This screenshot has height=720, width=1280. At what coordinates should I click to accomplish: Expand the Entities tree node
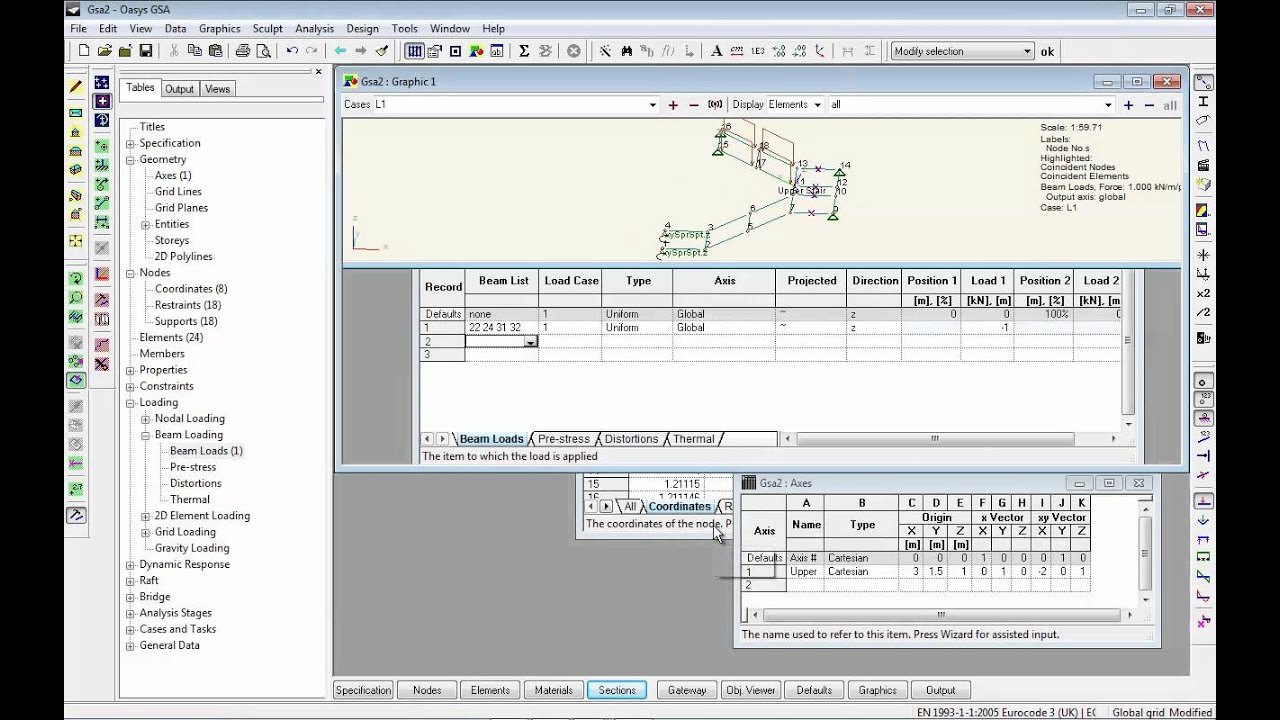coord(145,224)
